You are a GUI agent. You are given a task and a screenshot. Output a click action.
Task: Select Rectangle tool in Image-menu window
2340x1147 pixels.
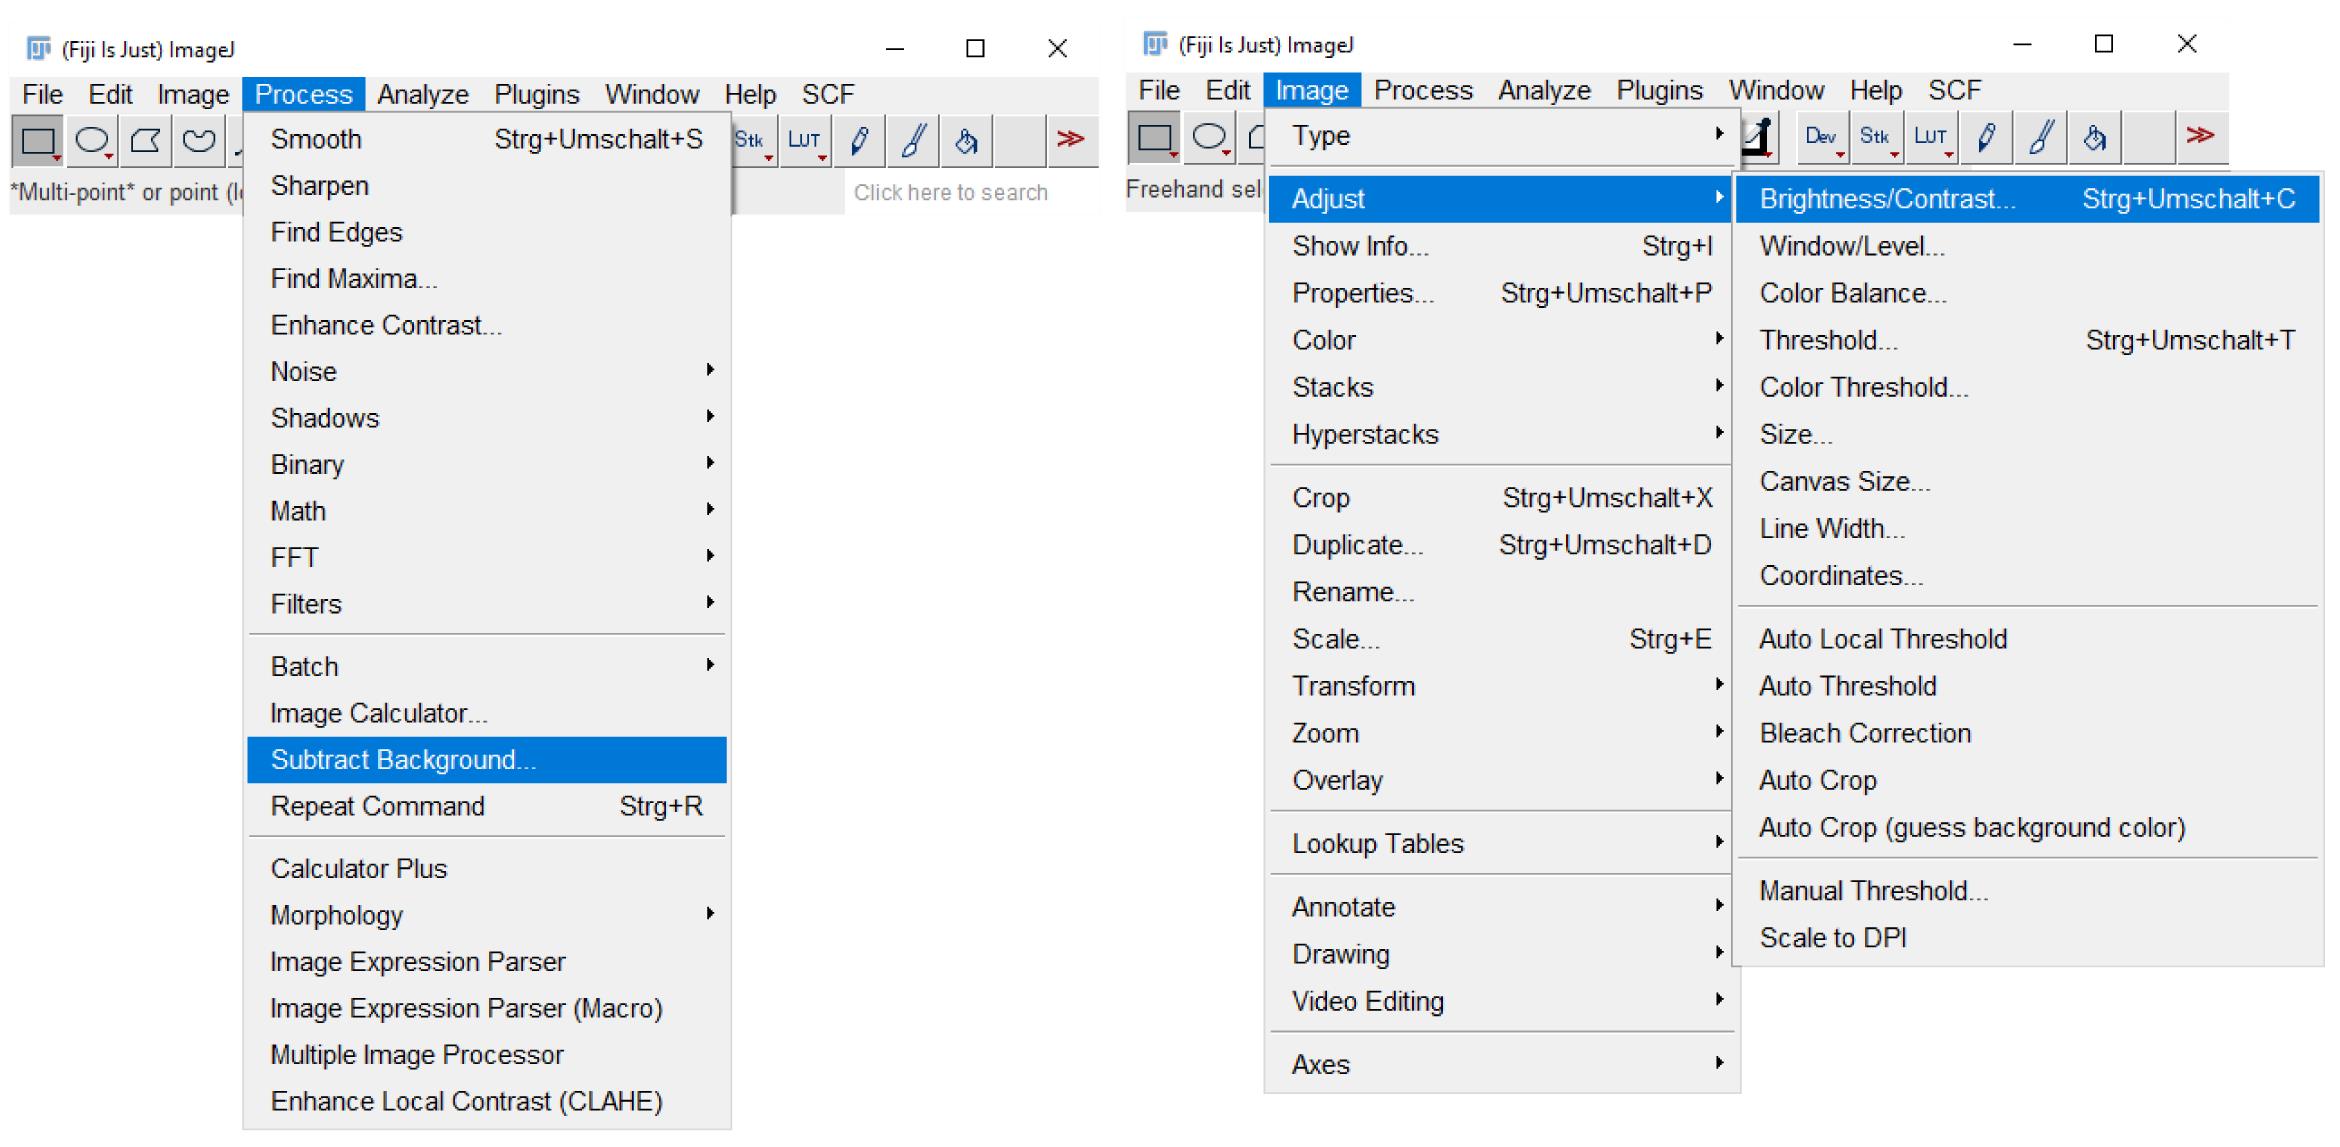(1155, 137)
